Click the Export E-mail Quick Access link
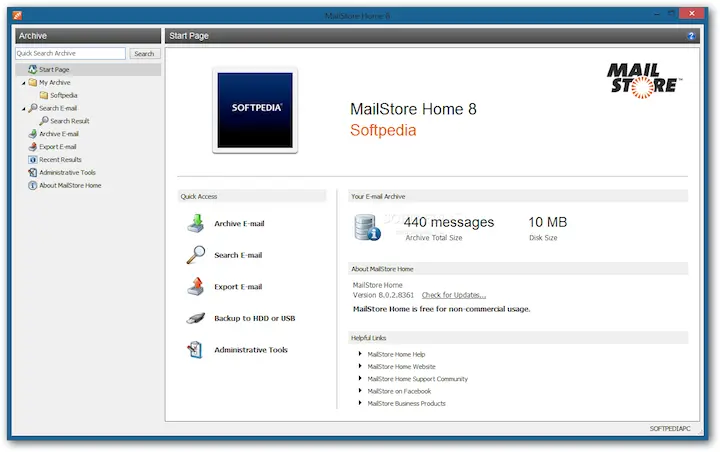The height and width of the screenshot is (452, 720). 238,287
